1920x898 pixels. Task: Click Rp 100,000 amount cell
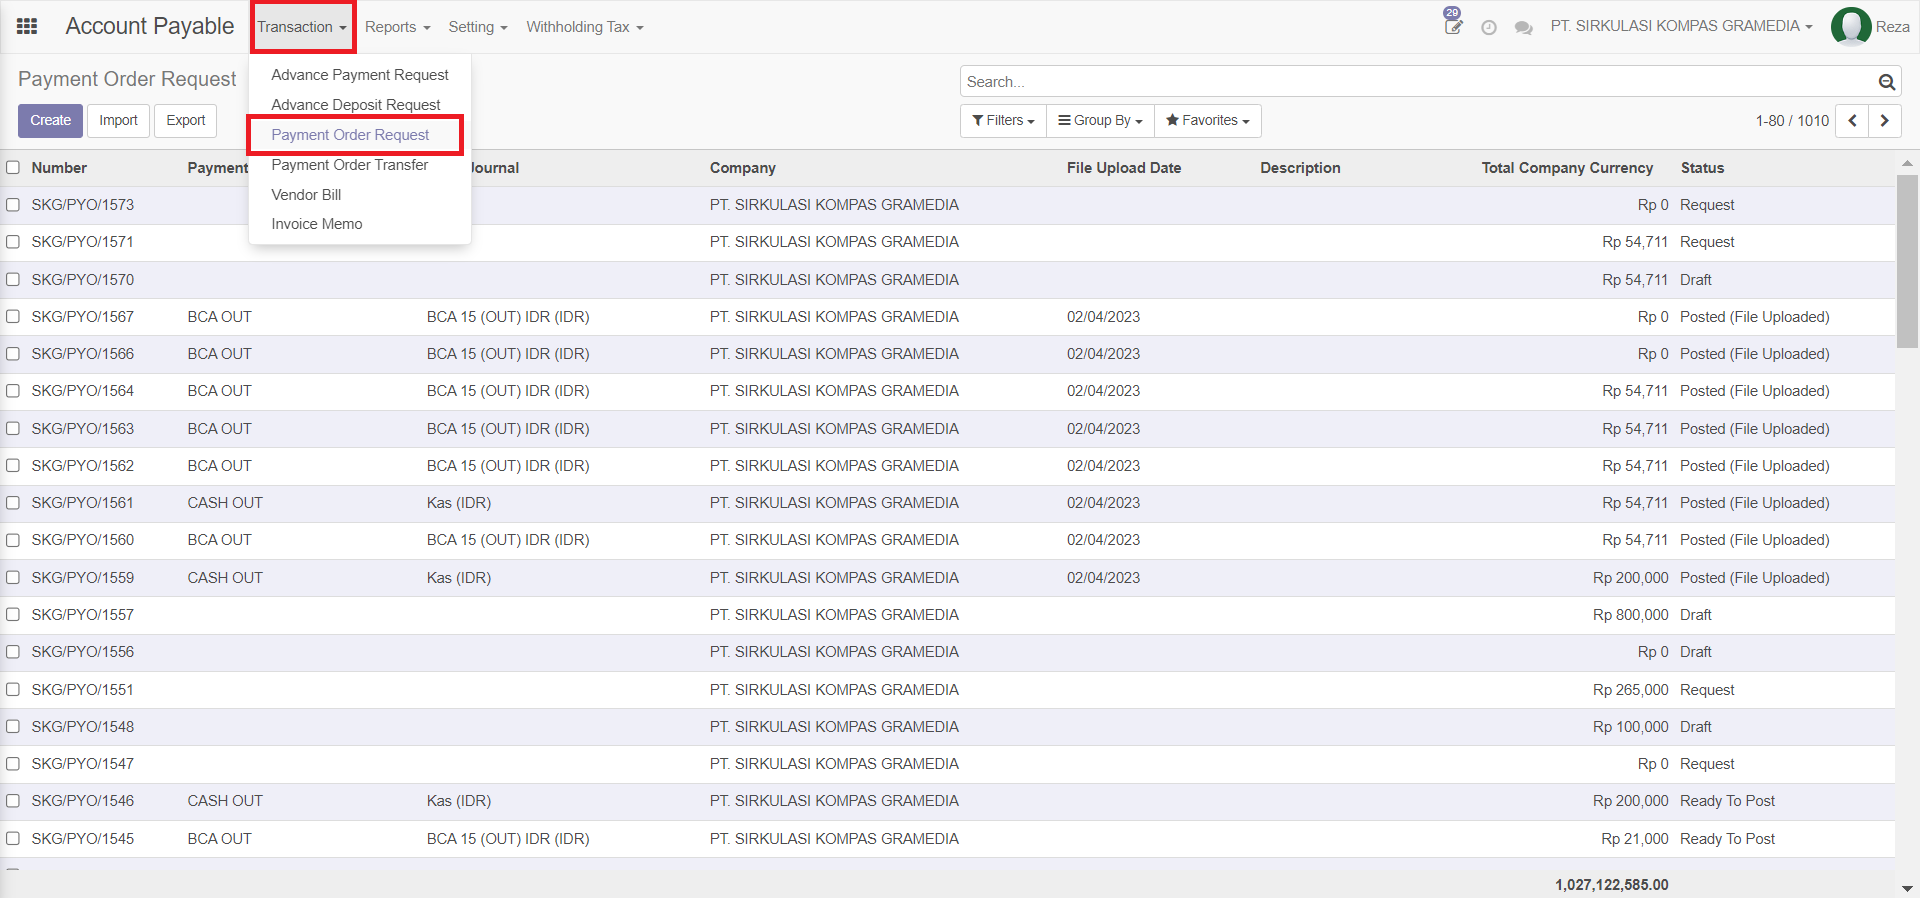pos(1630,727)
